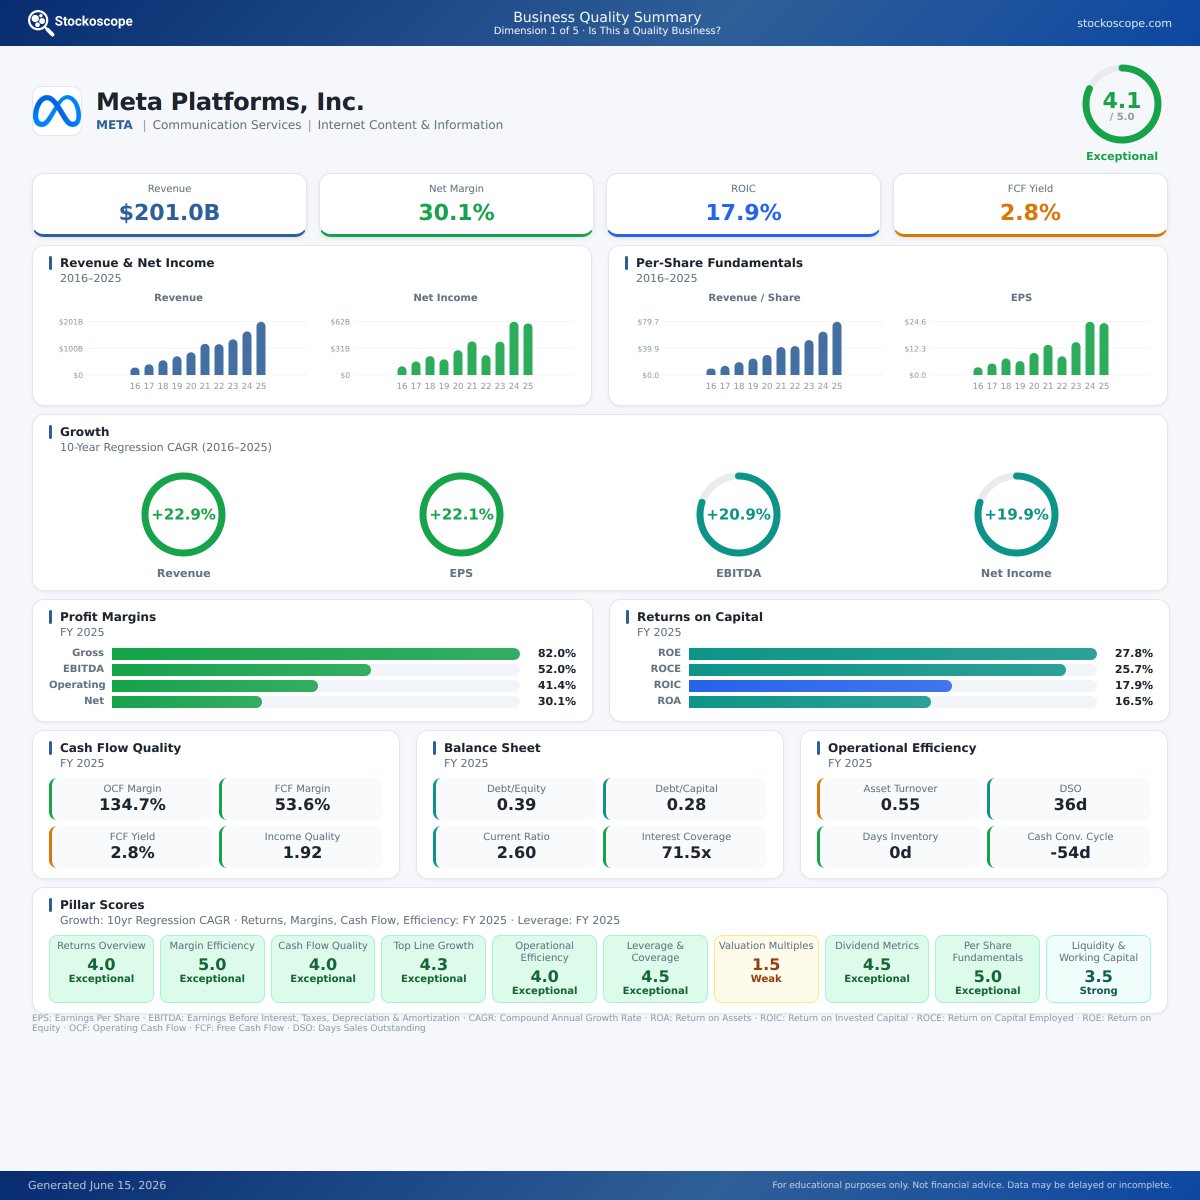This screenshot has width=1200, height=1200.
Task: Click the FCF Margin 53.6% tile
Action: [302, 799]
